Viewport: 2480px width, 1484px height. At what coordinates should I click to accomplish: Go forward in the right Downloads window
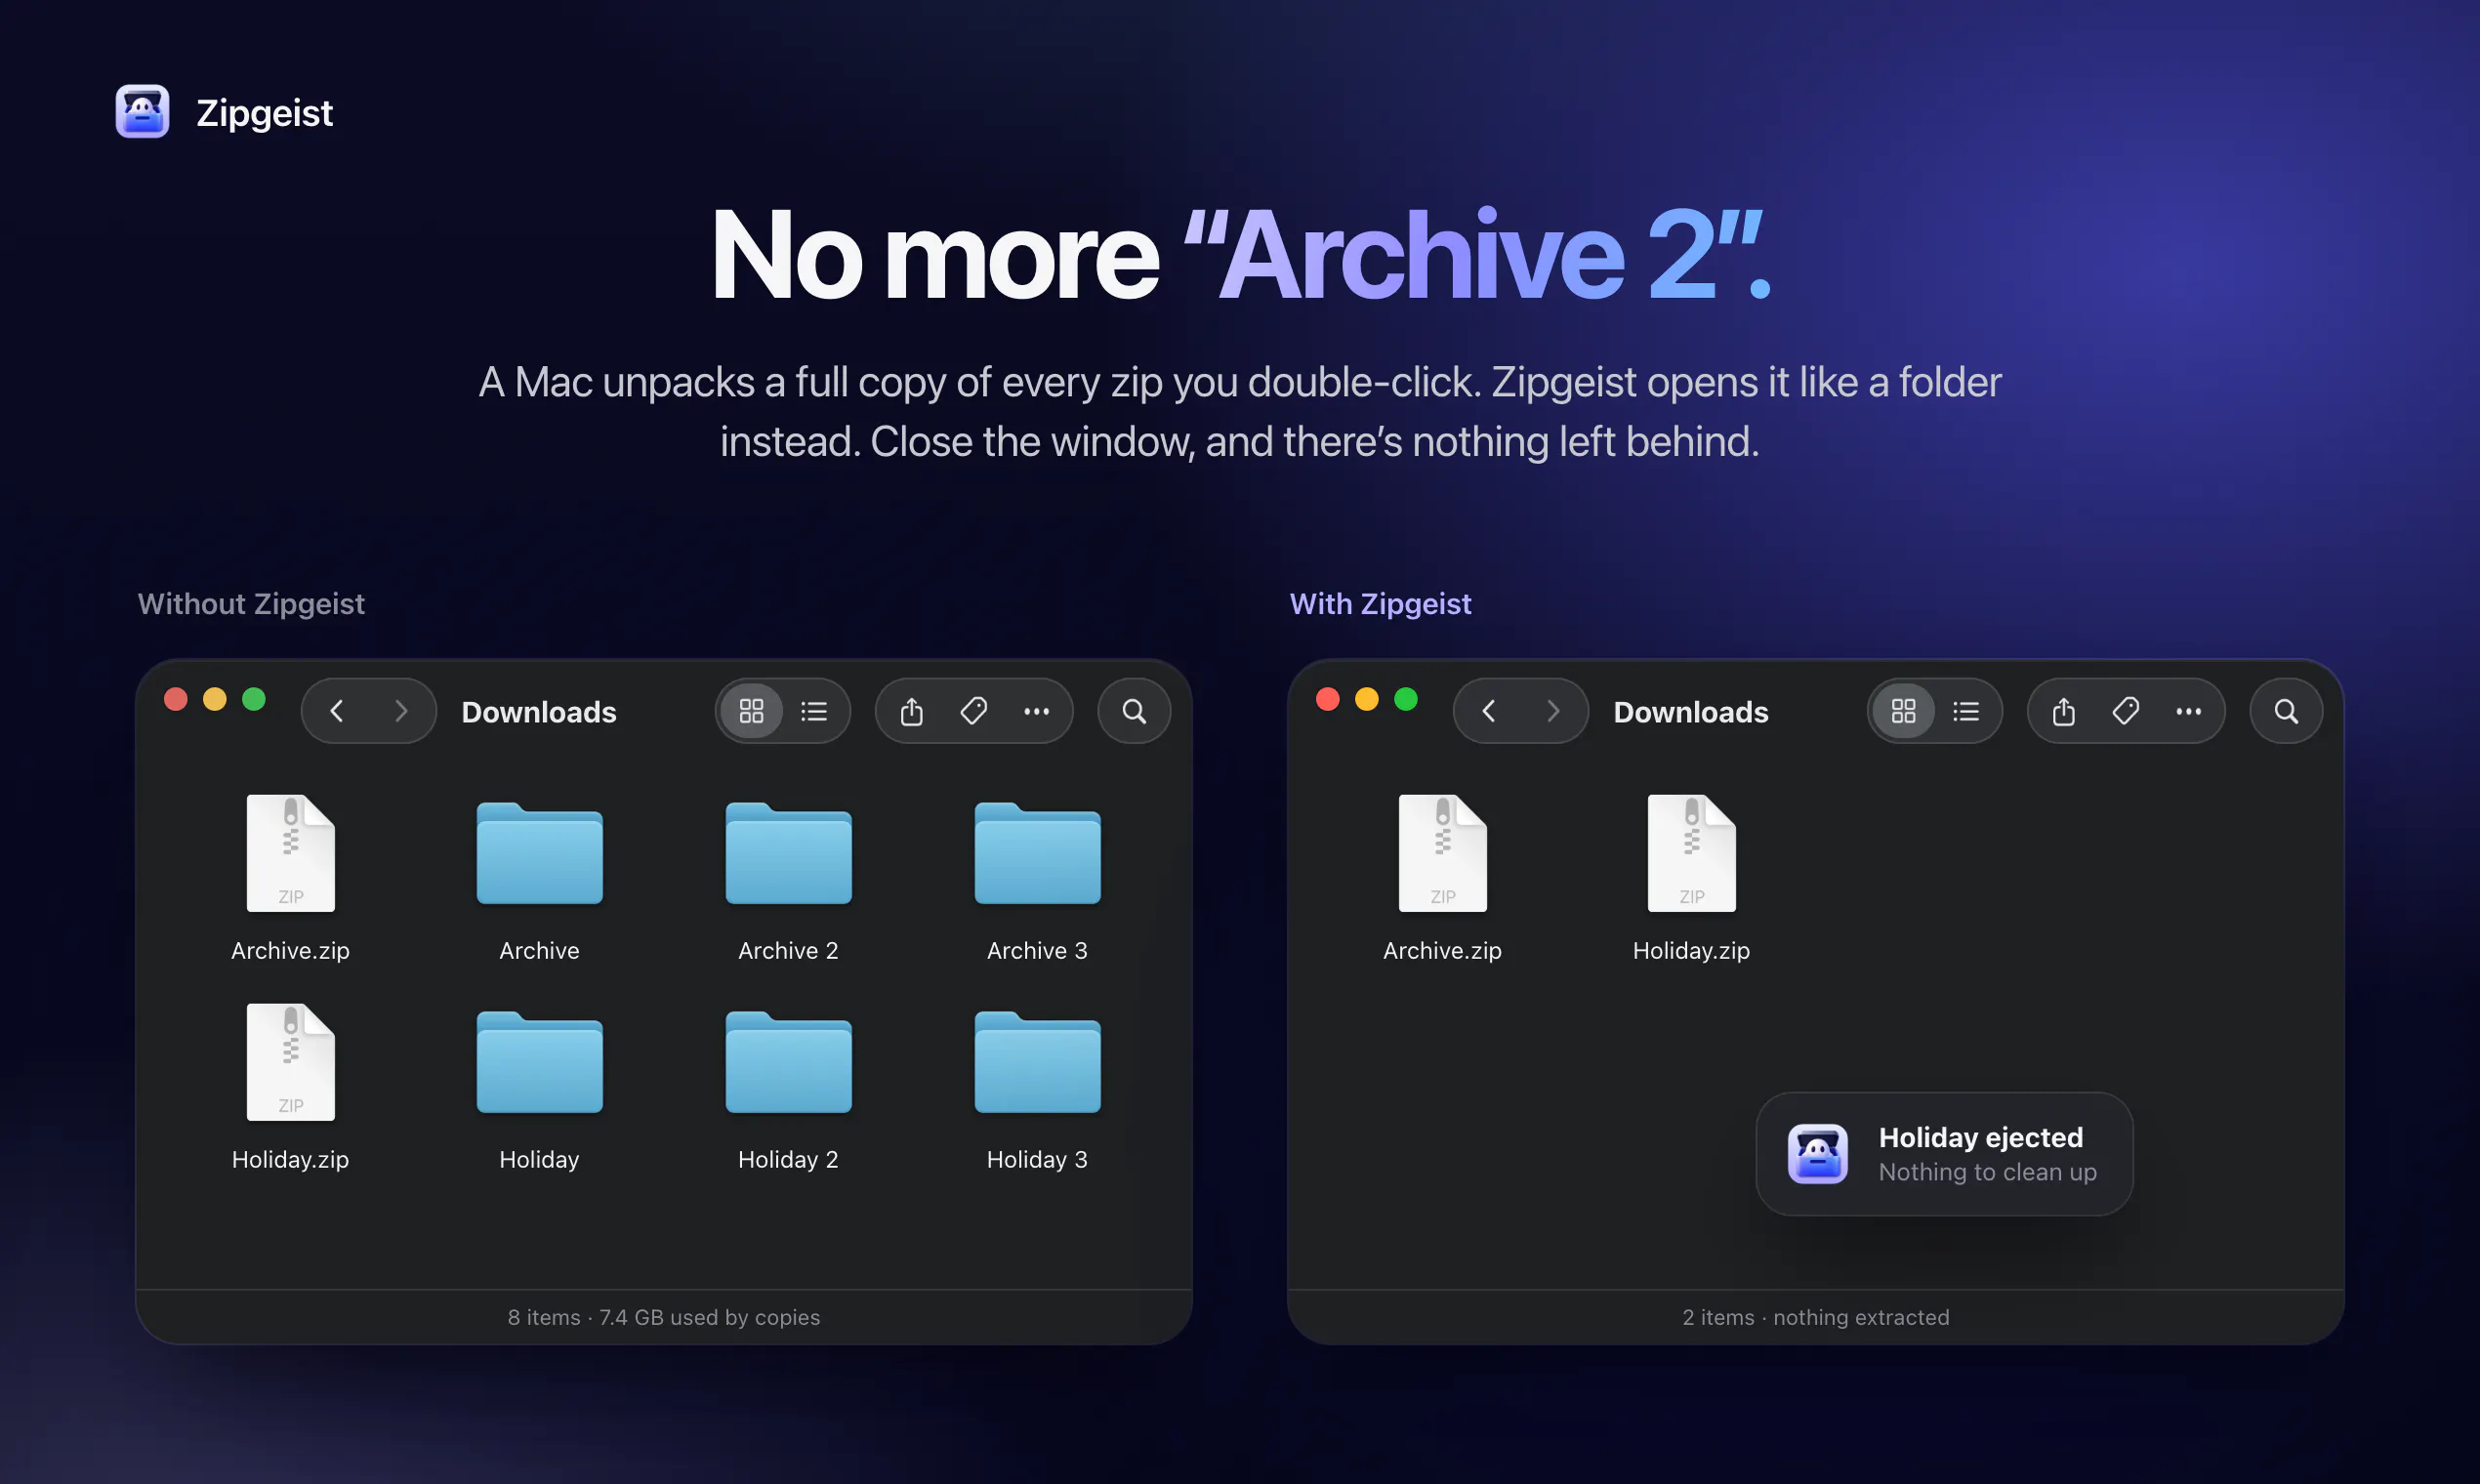(x=1553, y=711)
